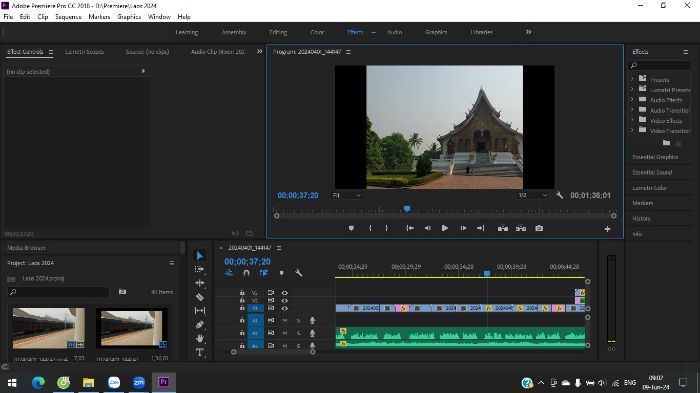This screenshot has height=393, width=700.
Task: Toggle lock on V3 track
Action: [x=242, y=293]
